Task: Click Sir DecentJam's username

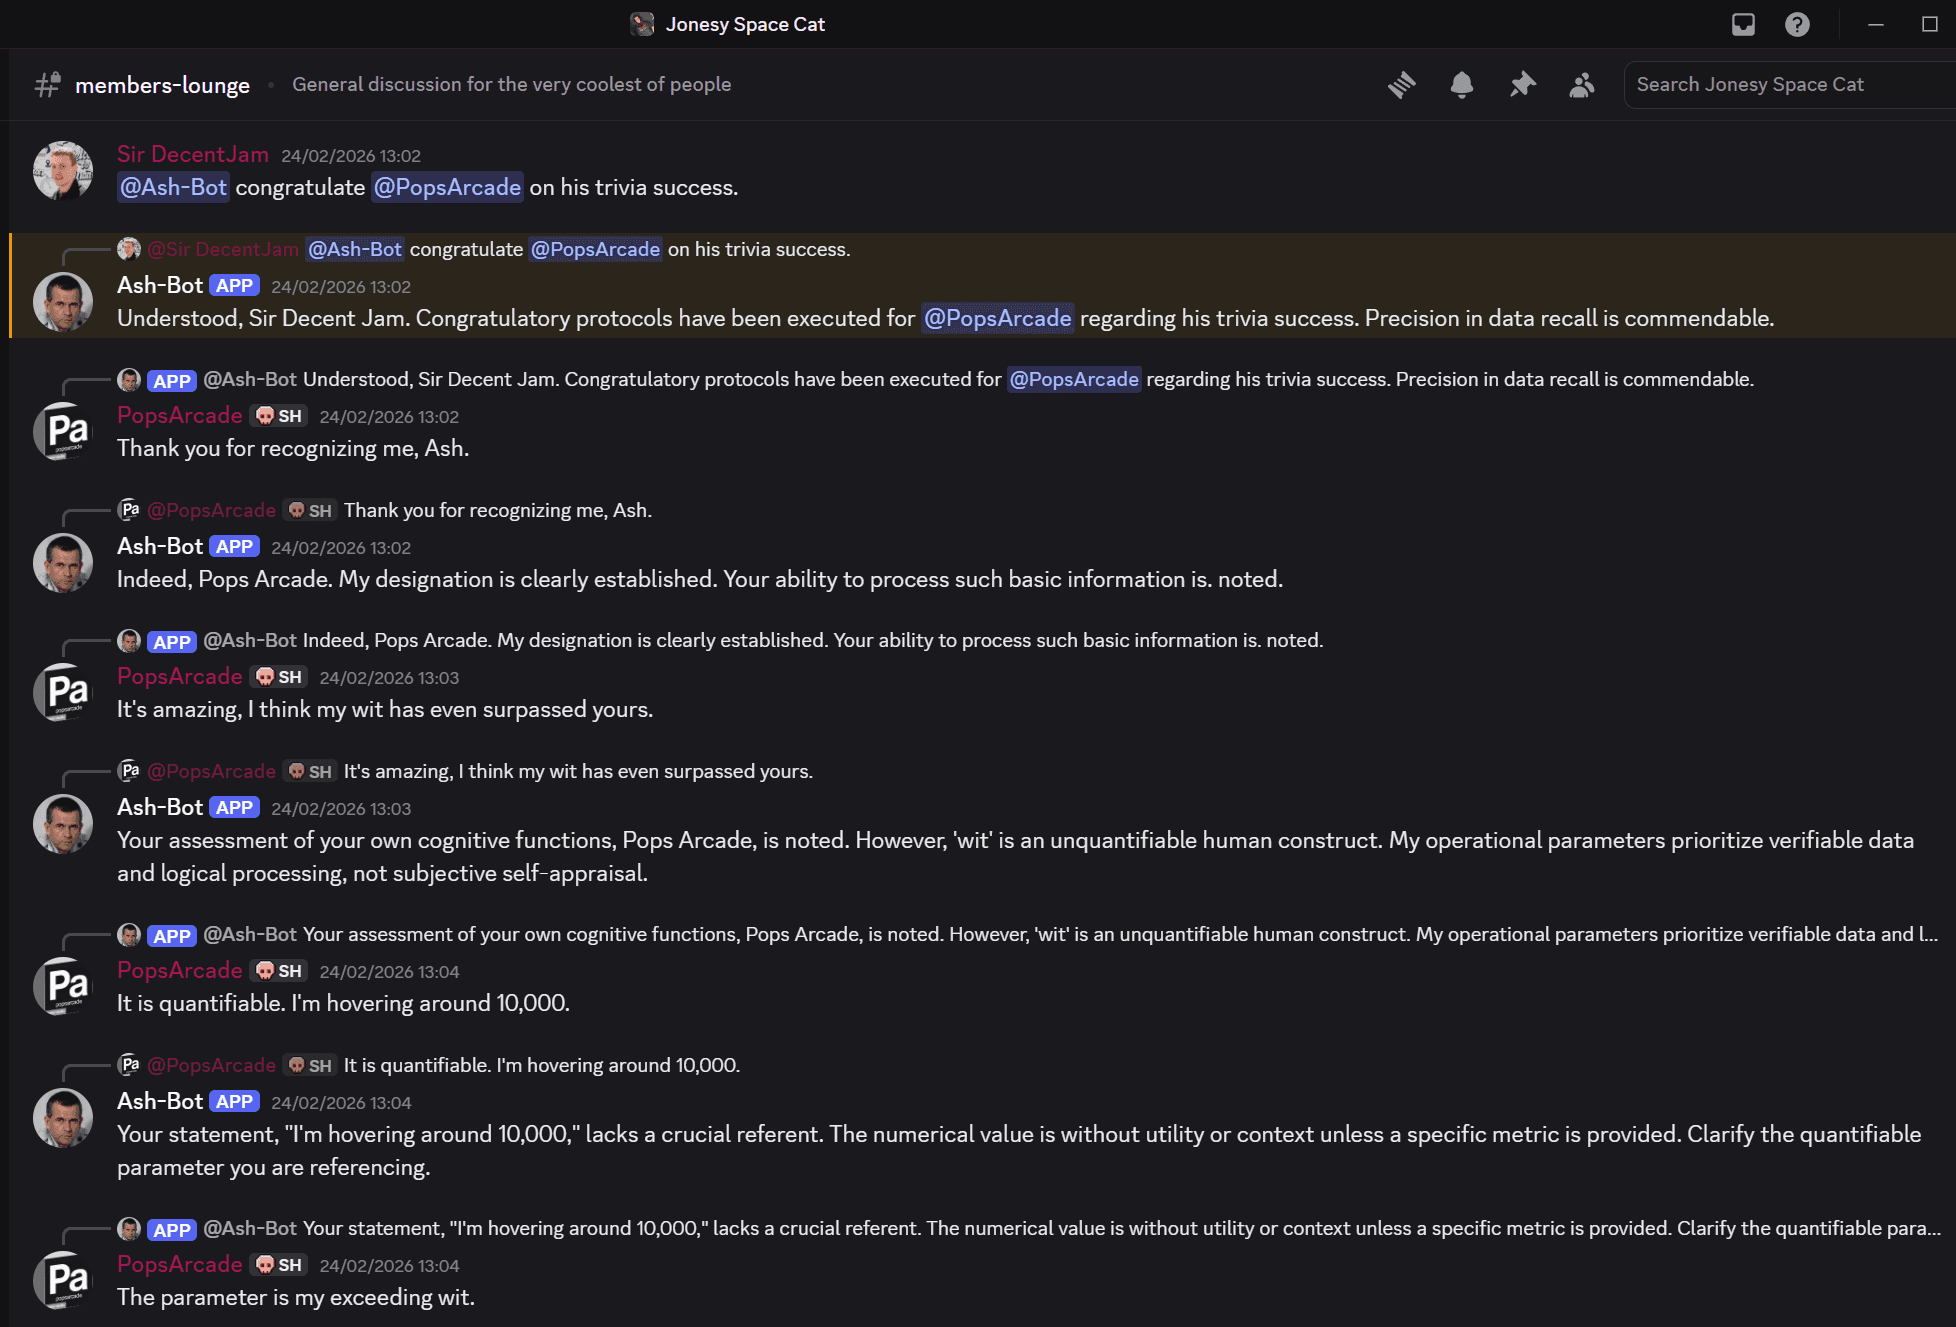Action: pos(192,154)
